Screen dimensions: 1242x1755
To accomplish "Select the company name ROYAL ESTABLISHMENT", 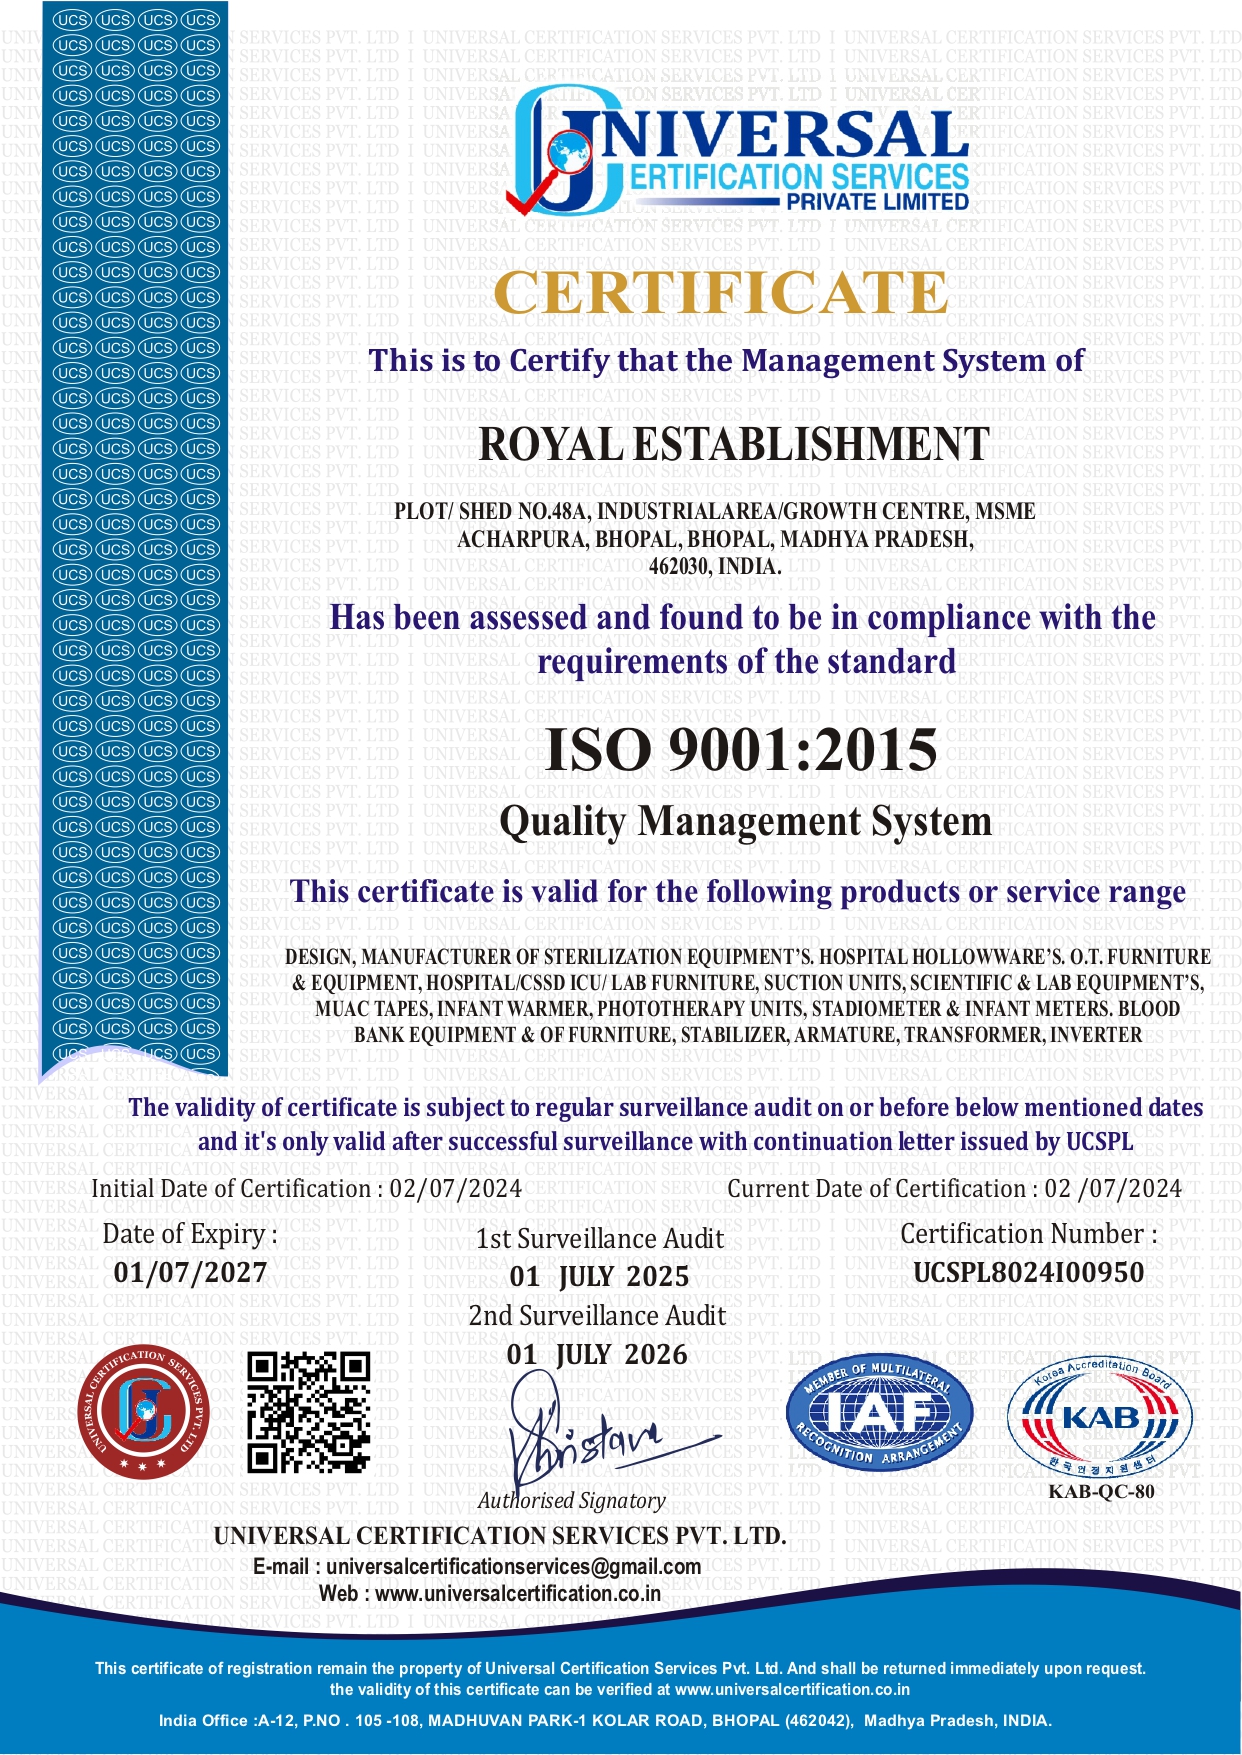I will tap(734, 444).
